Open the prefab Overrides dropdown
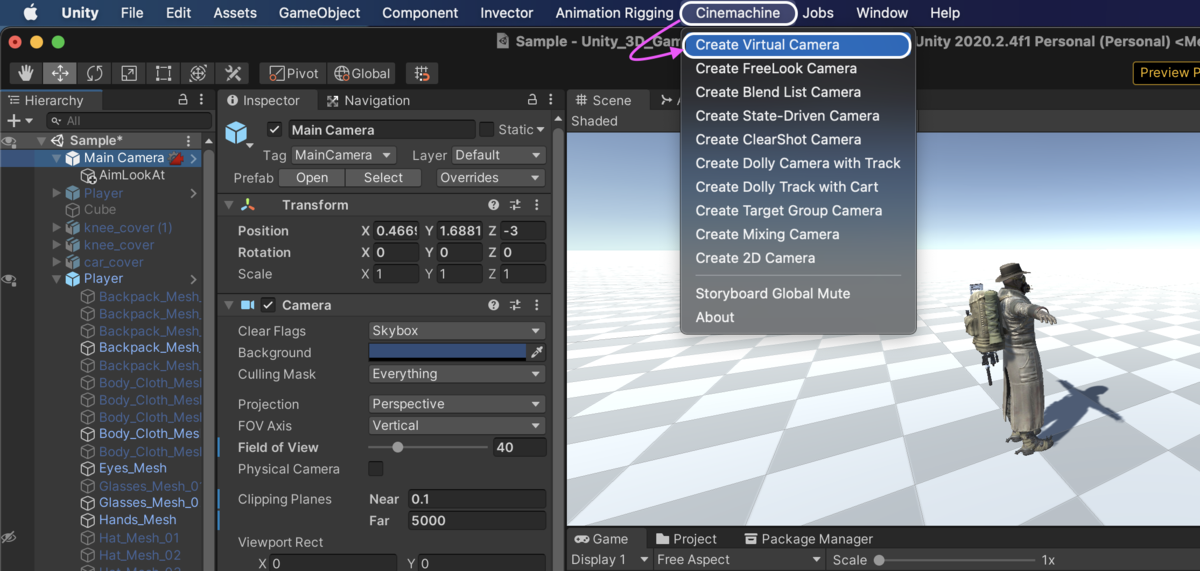This screenshot has width=1200, height=571. 491,177
